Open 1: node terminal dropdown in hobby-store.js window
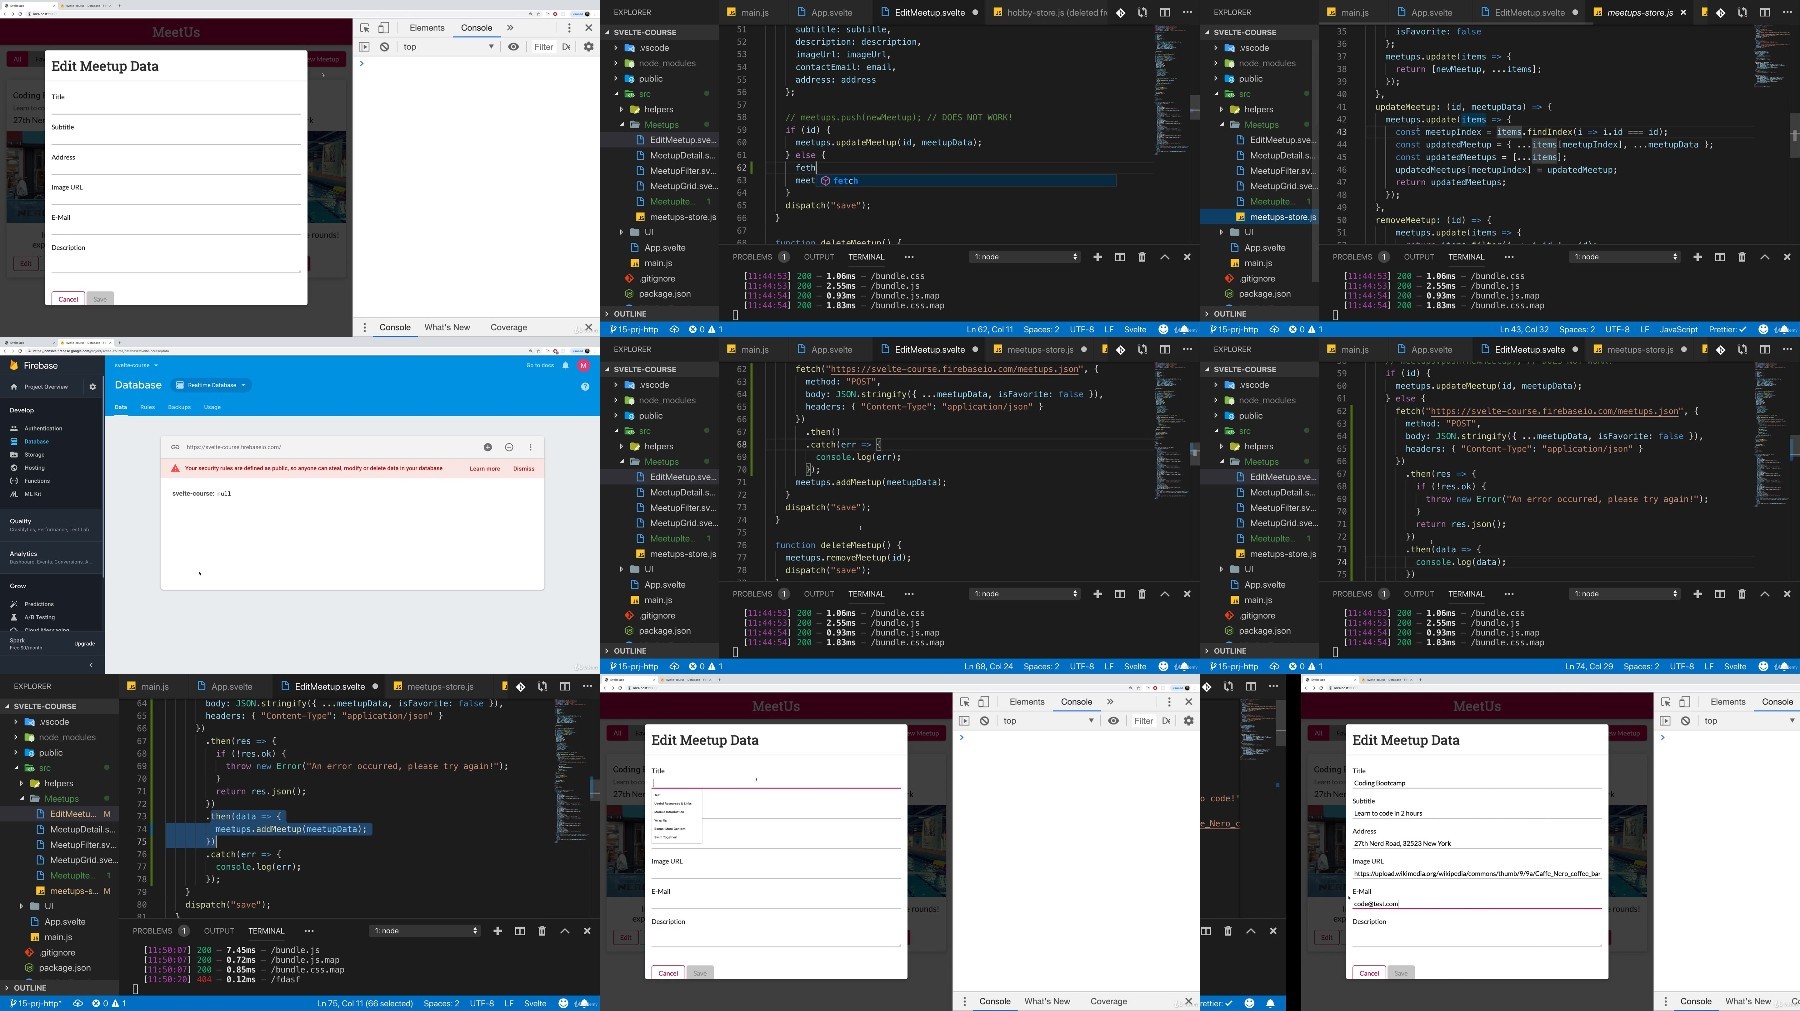This screenshot has width=1800, height=1011. (1026, 257)
